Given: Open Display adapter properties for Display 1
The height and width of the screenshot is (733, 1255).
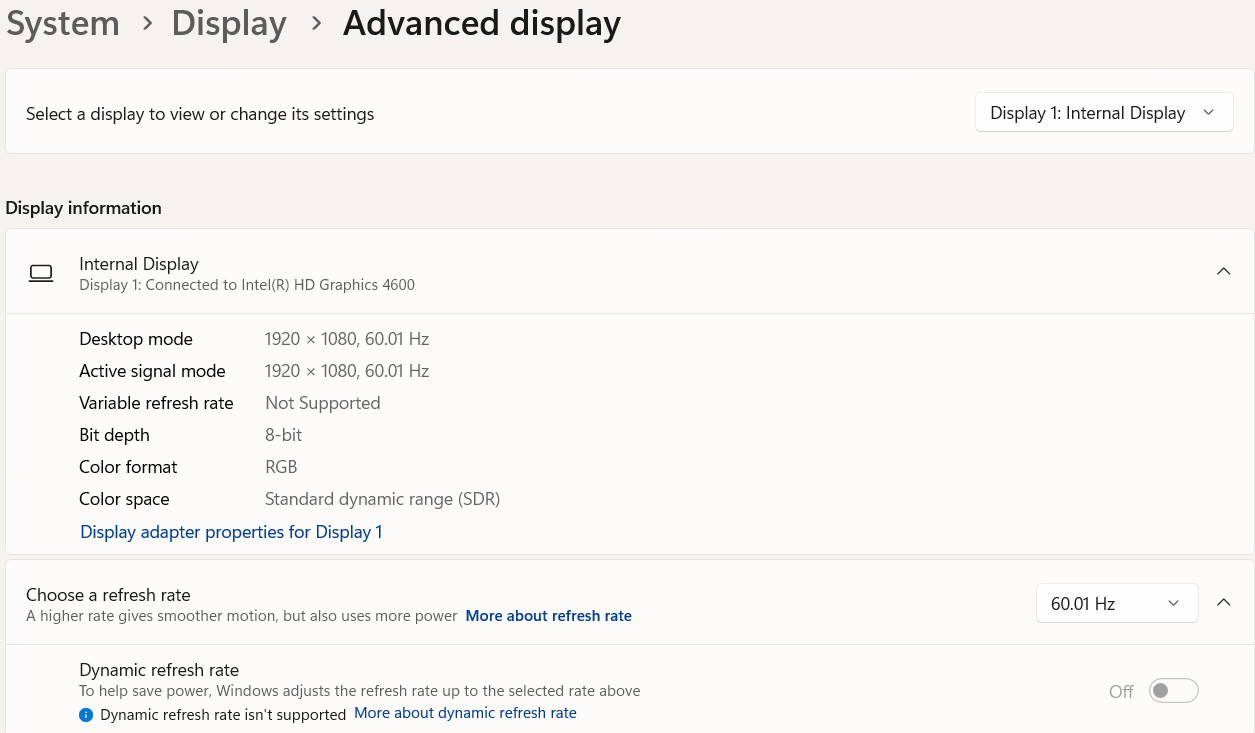Looking at the screenshot, I should (x=231, y=532).
